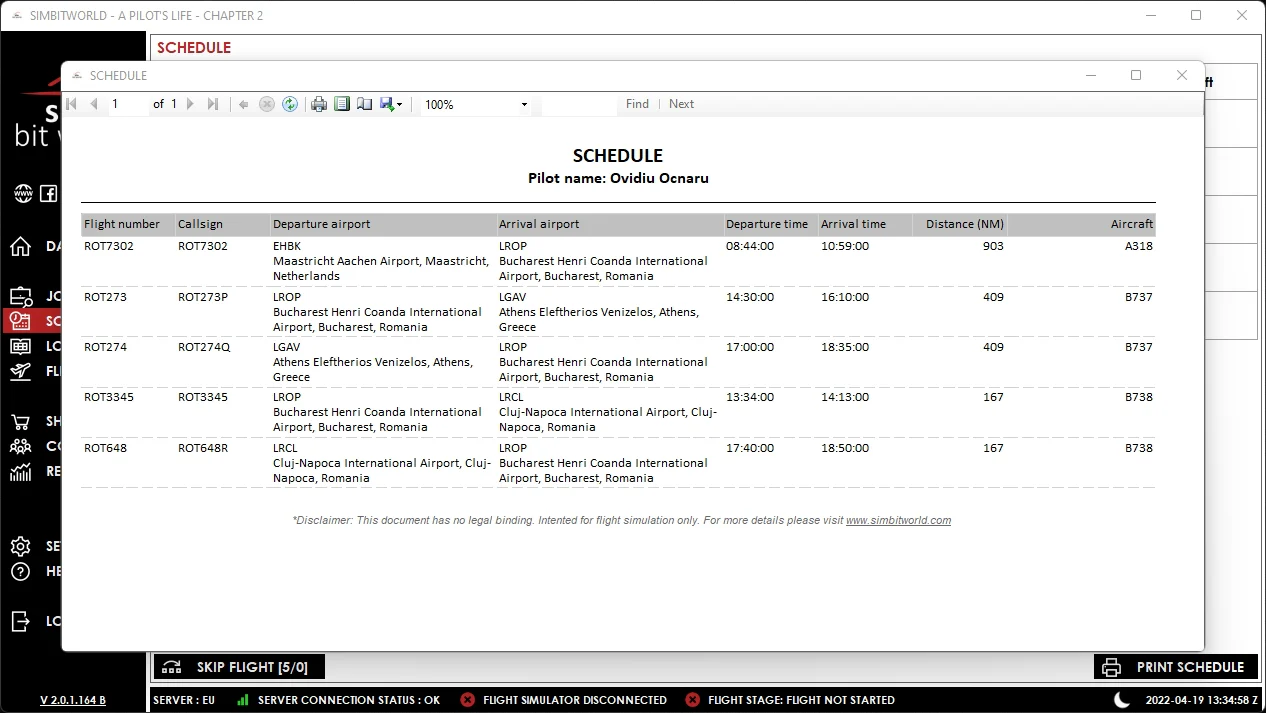Image resolution: width=1266 pixels, height=713 pixels.
Task: Click the green Refresh report icon
Action: (290, 104)
